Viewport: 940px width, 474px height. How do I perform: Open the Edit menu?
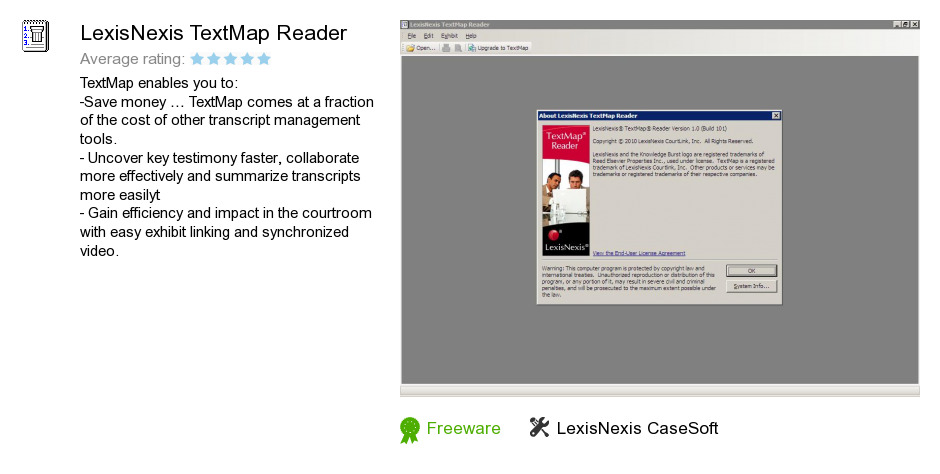[429, 36]
